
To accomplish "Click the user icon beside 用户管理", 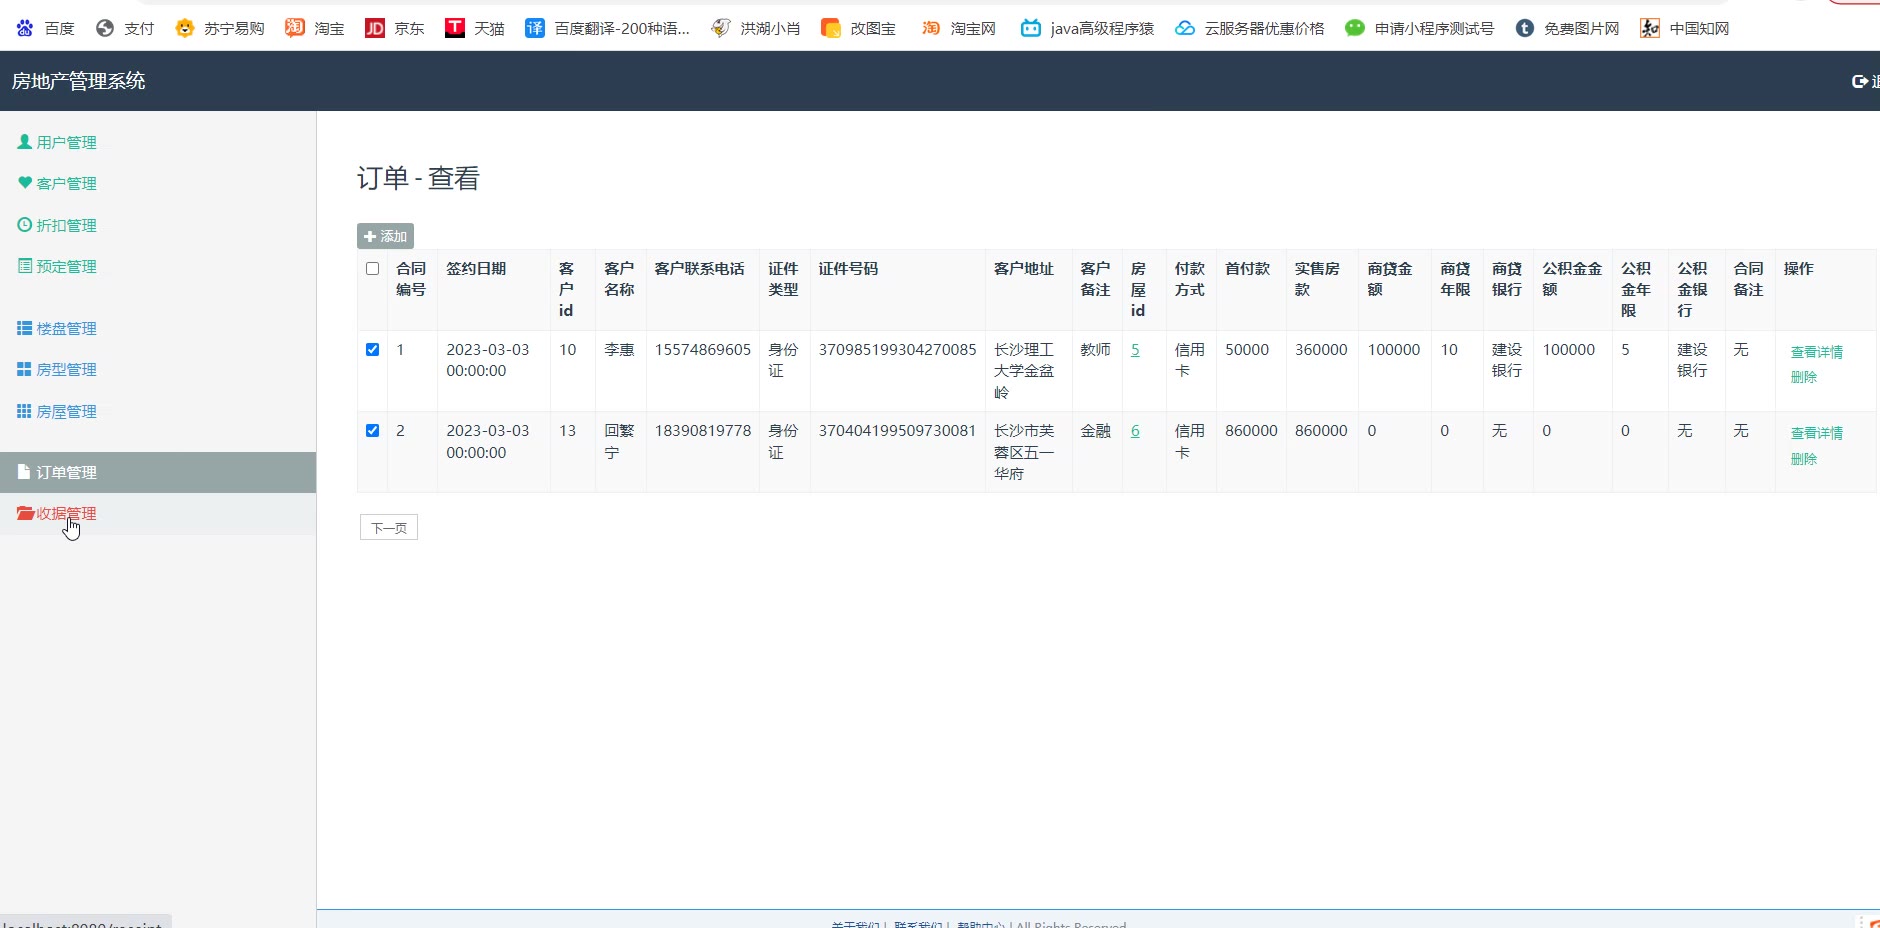I will point(25,142).
